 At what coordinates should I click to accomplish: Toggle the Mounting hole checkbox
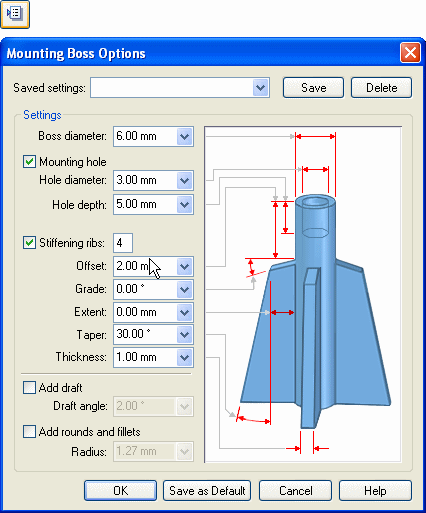click(x=29, y=162)
